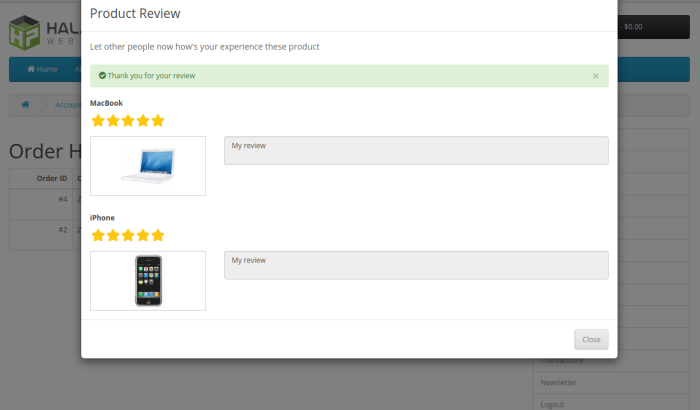
Task: Click the fifth star of the iPhone rating
Action: pyautogui.click(x=158, y=235)
